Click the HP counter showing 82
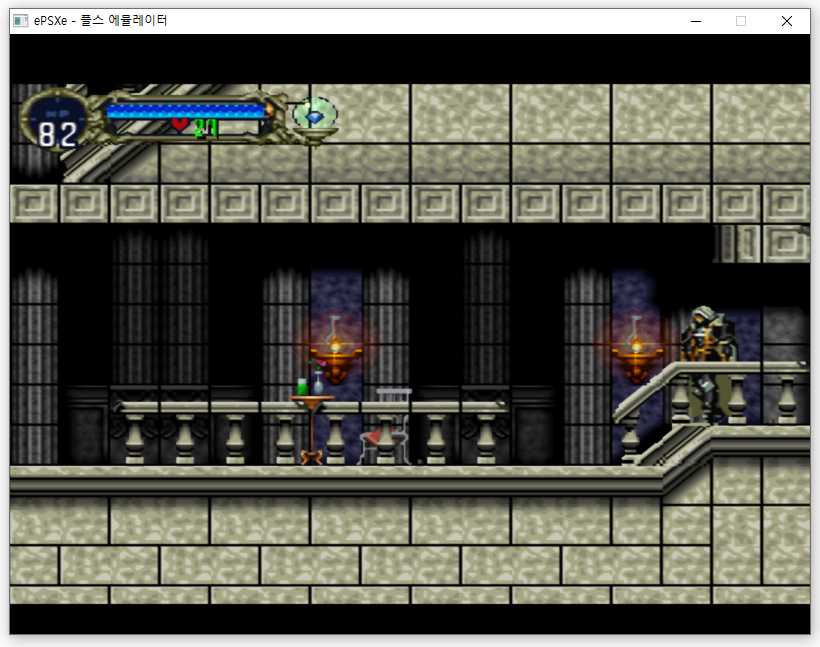This screenshot has width=820, height=647. tap(58, 135)
